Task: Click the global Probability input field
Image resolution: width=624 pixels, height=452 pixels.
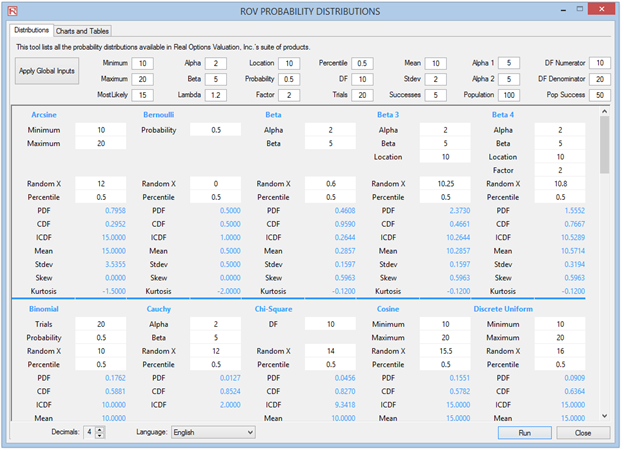Action: click(x=289, y=79)
